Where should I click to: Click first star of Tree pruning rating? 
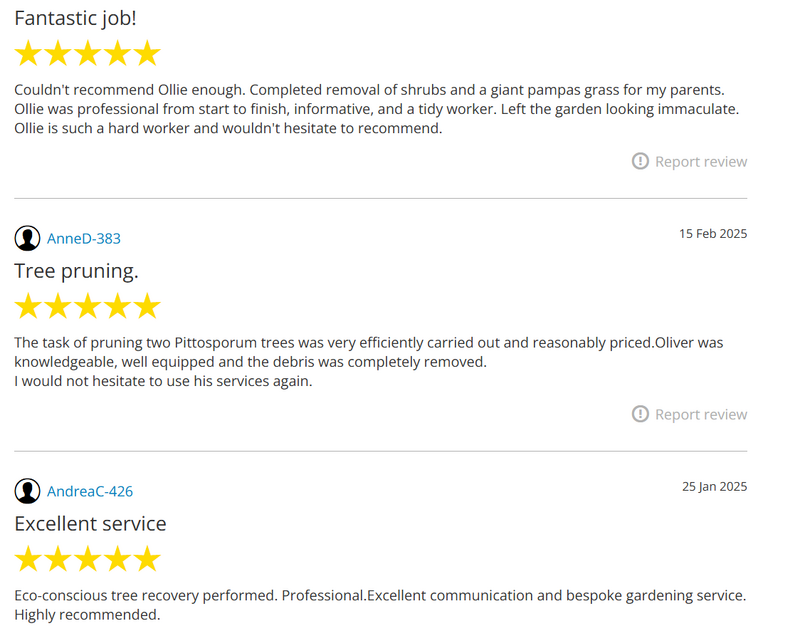(28, 306)
